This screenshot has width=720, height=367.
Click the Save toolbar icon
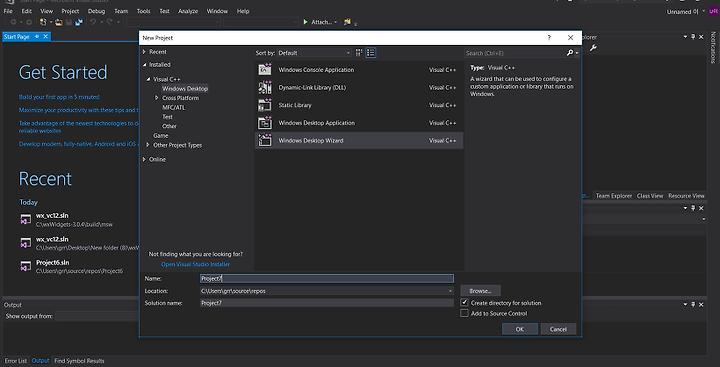pos(69,22)
